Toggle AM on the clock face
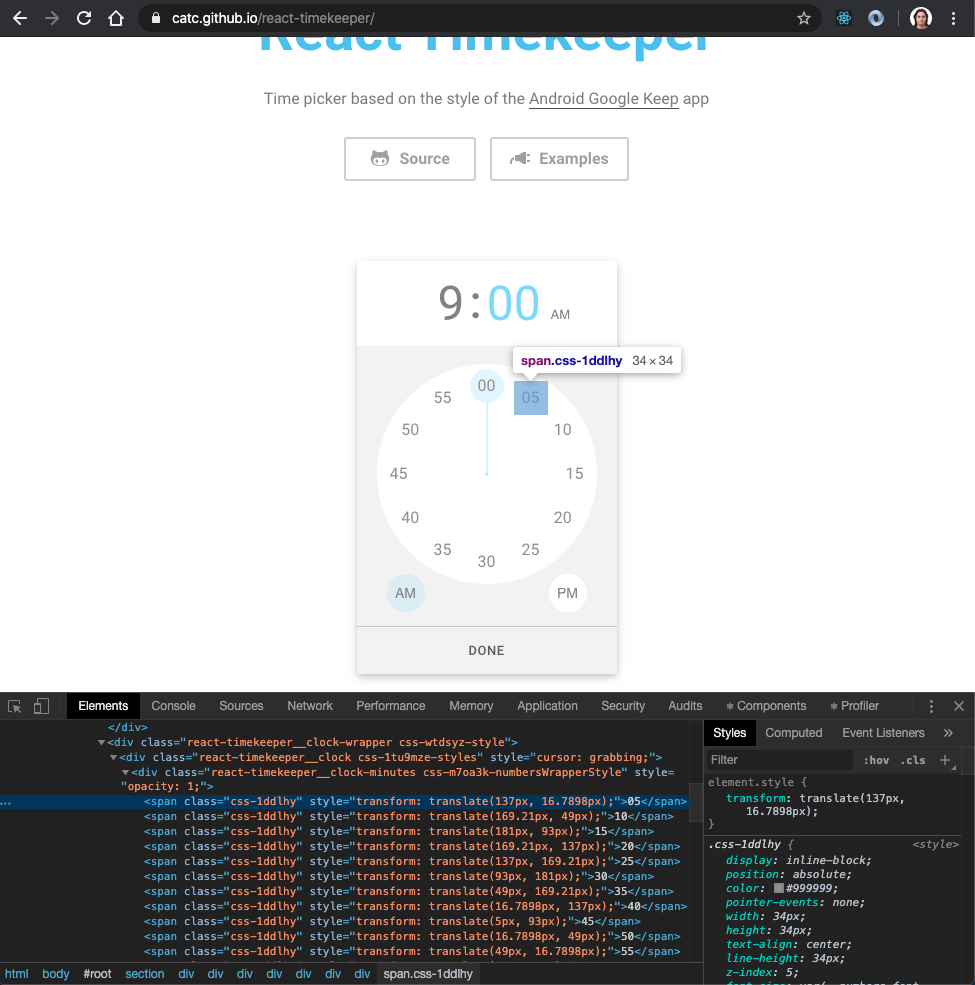The height and width of the screenshot is (985, 975). [406, 592]
